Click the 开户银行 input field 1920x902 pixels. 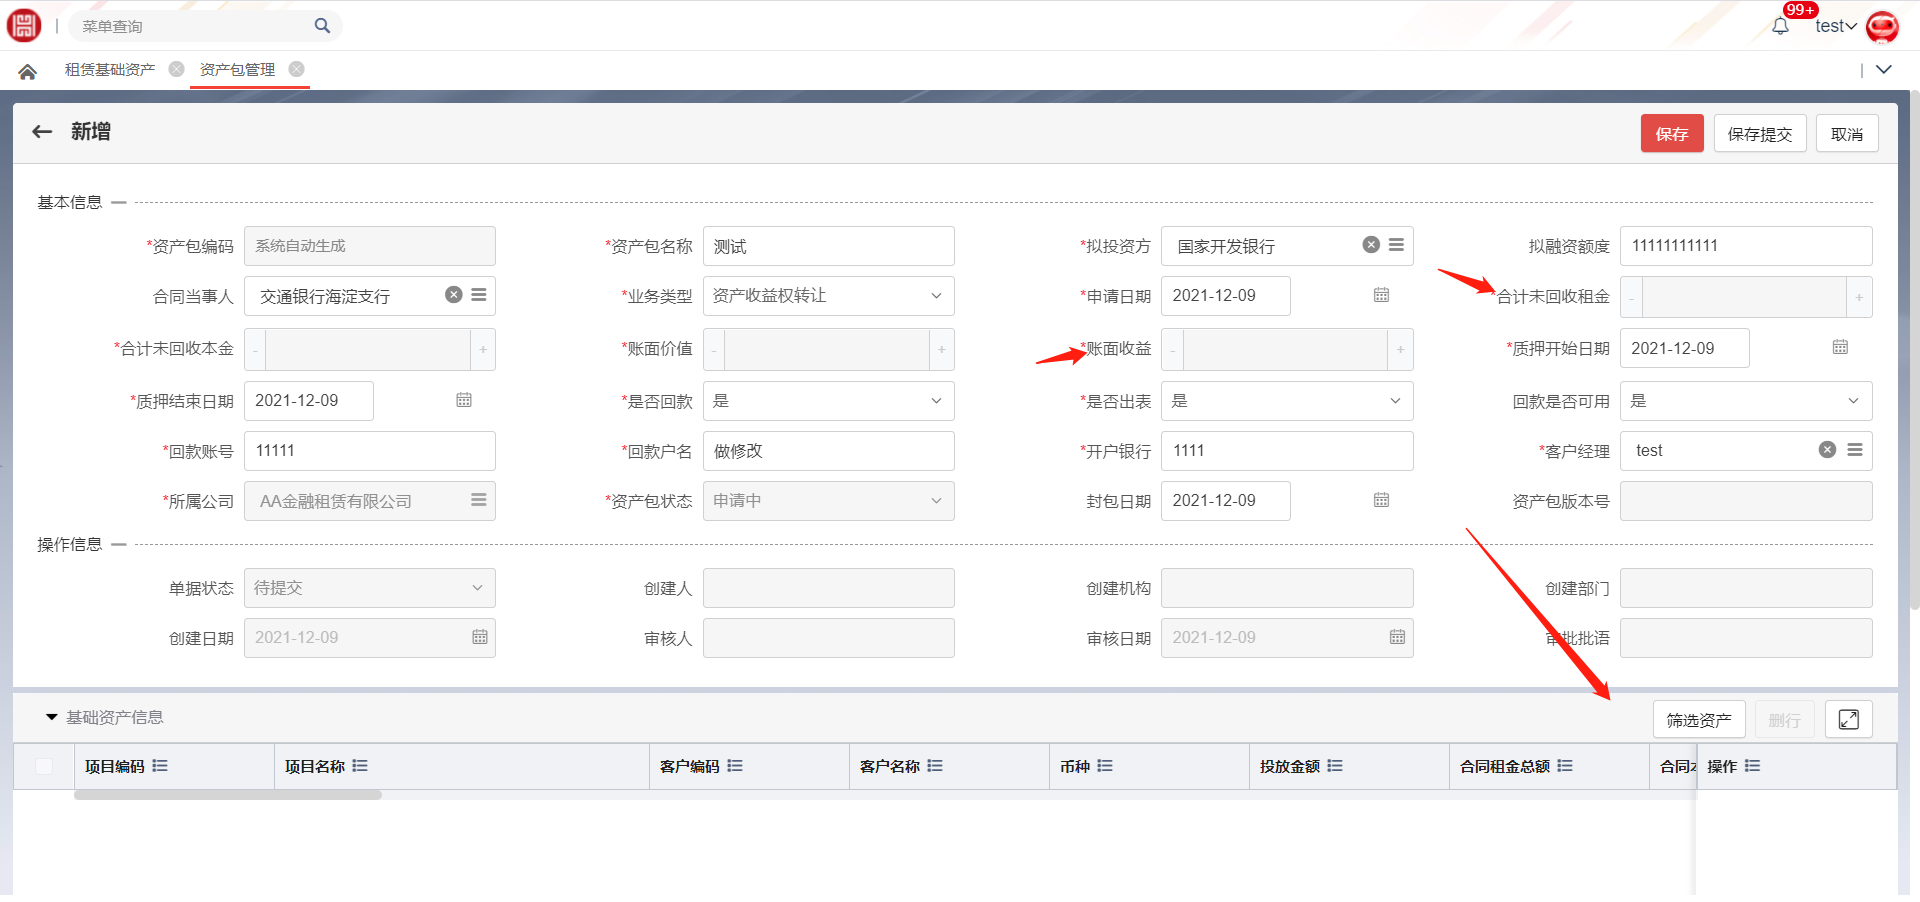pyautogui.click(x=1287, y=451)
